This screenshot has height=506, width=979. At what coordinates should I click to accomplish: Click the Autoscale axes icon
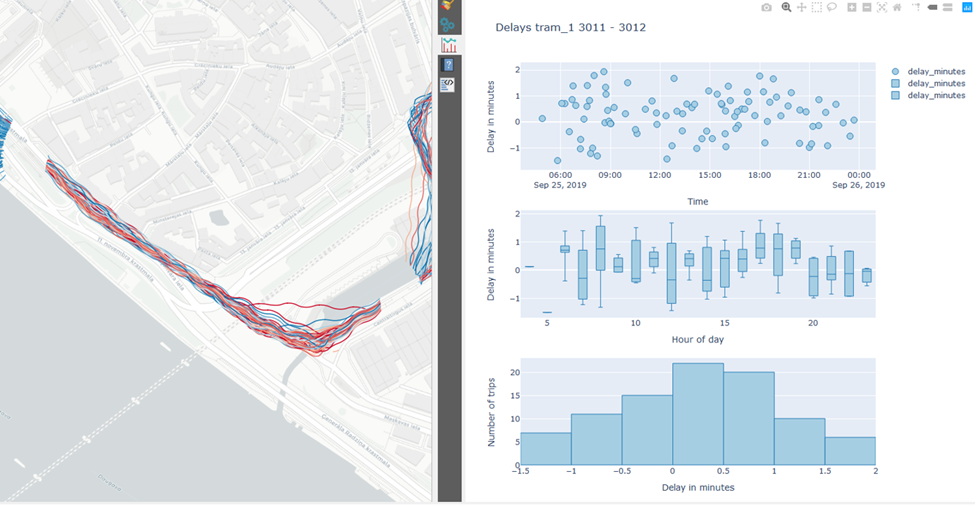881,7
